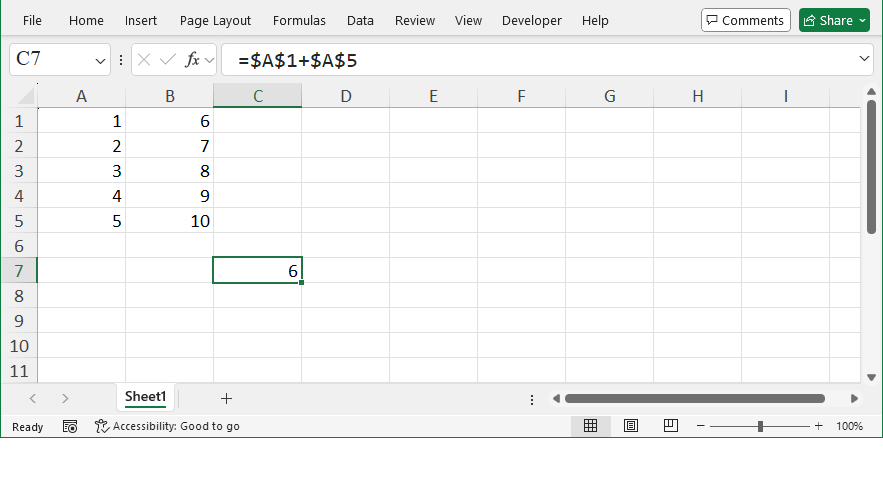Open the Review tab
The width and height of the screenshot is (883, 482).
click(415, 21)
